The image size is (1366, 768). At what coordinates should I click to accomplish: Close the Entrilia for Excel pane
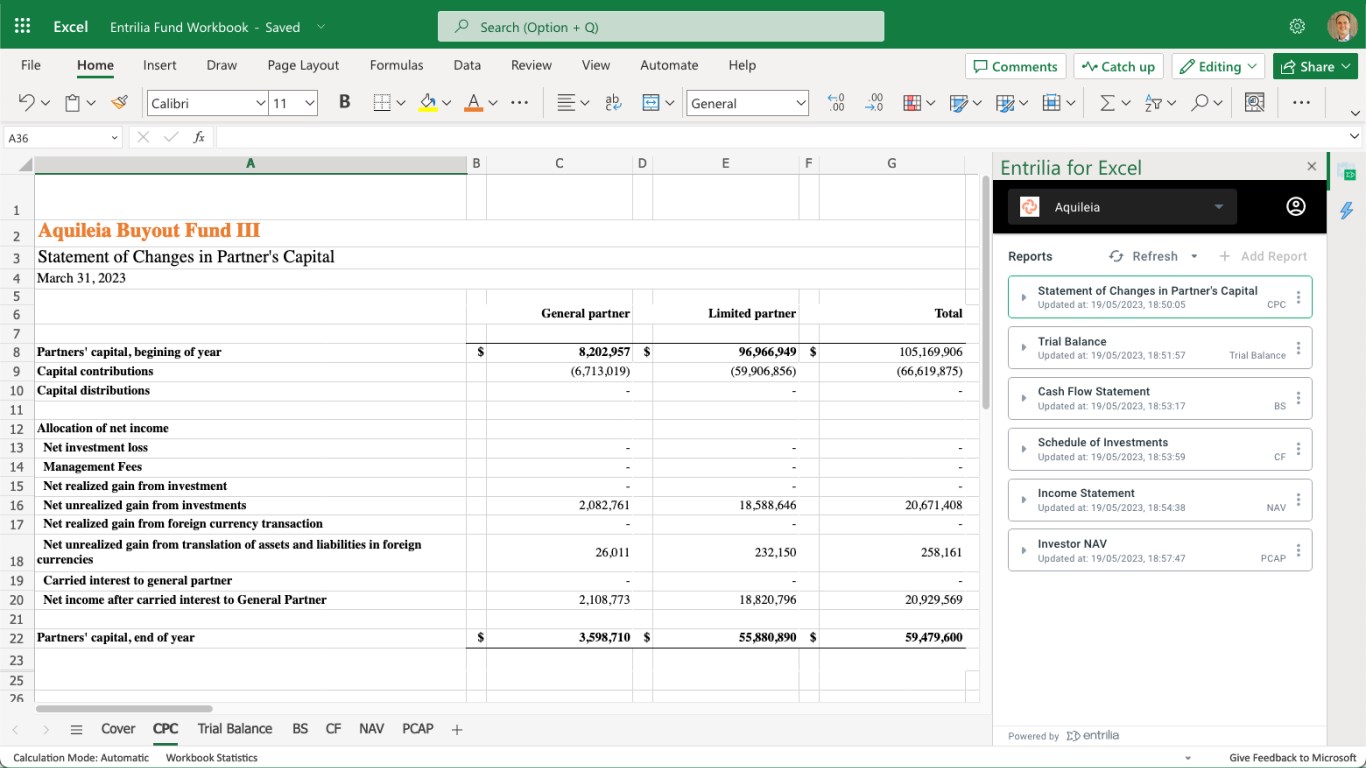[x=1312, y=167]
